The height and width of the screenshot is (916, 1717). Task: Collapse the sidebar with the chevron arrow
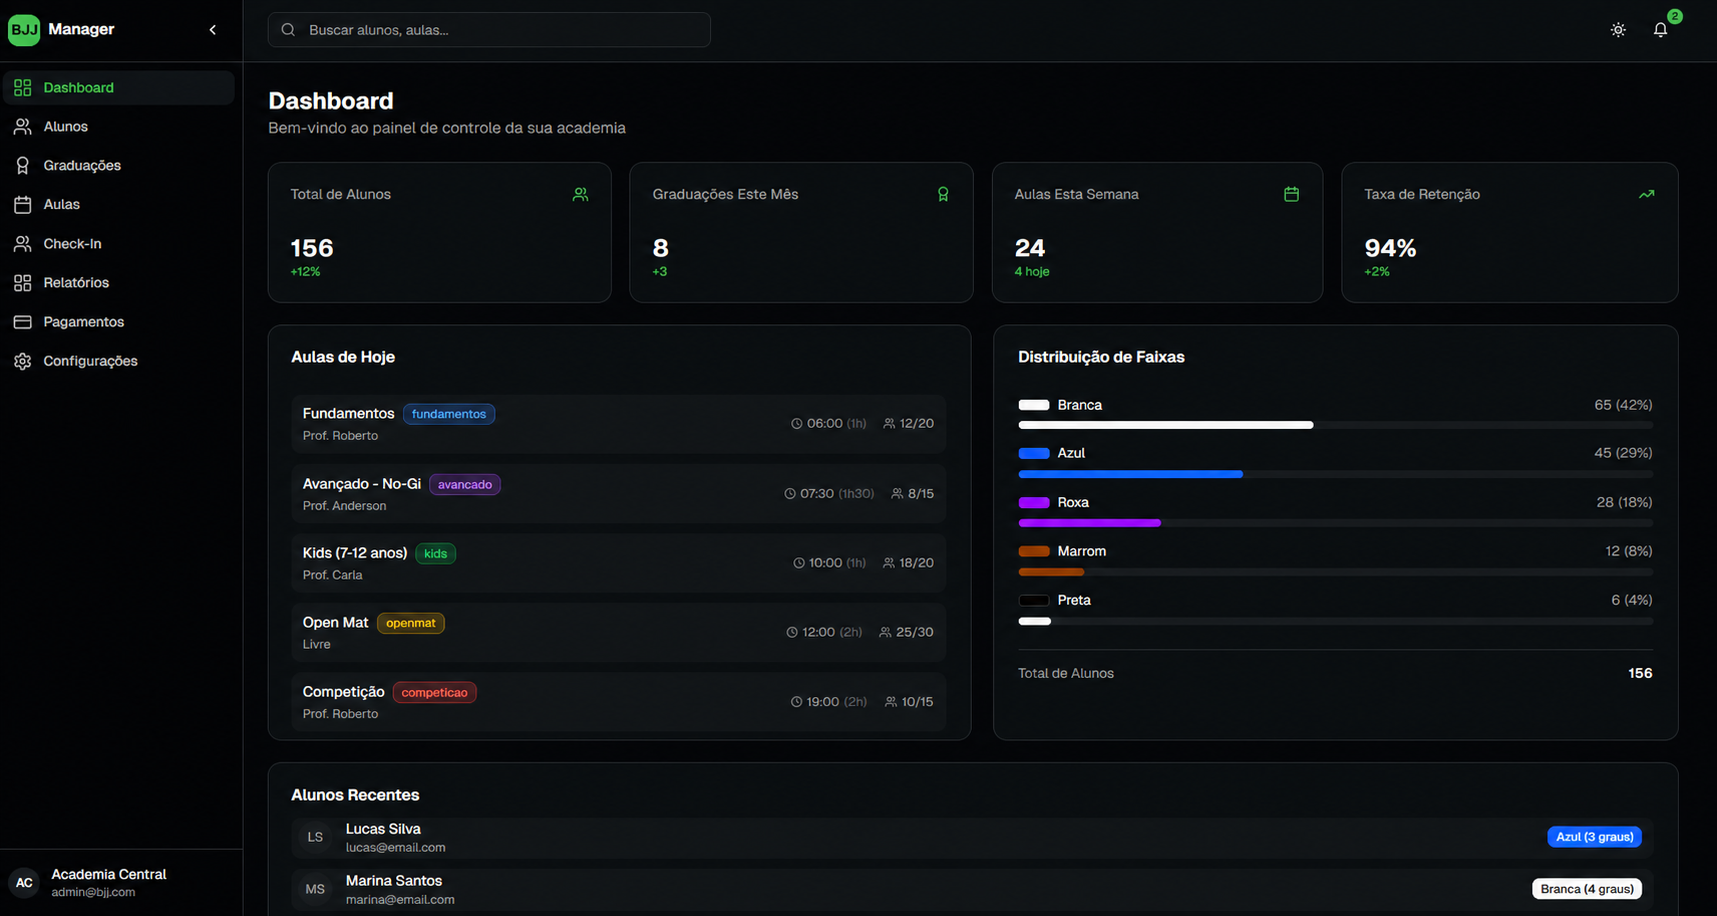[213, 30]
